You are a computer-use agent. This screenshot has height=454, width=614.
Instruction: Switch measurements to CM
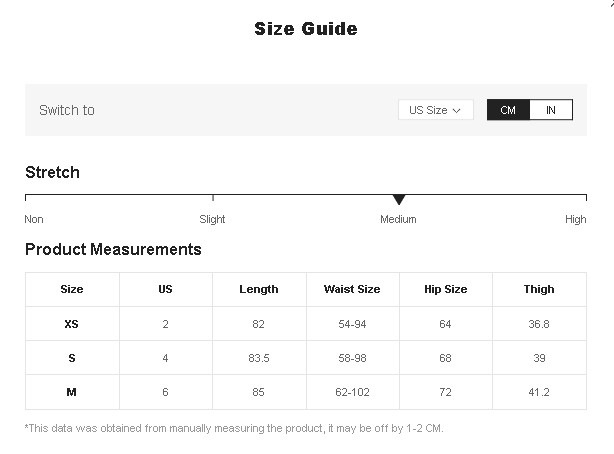coord(508,110)
